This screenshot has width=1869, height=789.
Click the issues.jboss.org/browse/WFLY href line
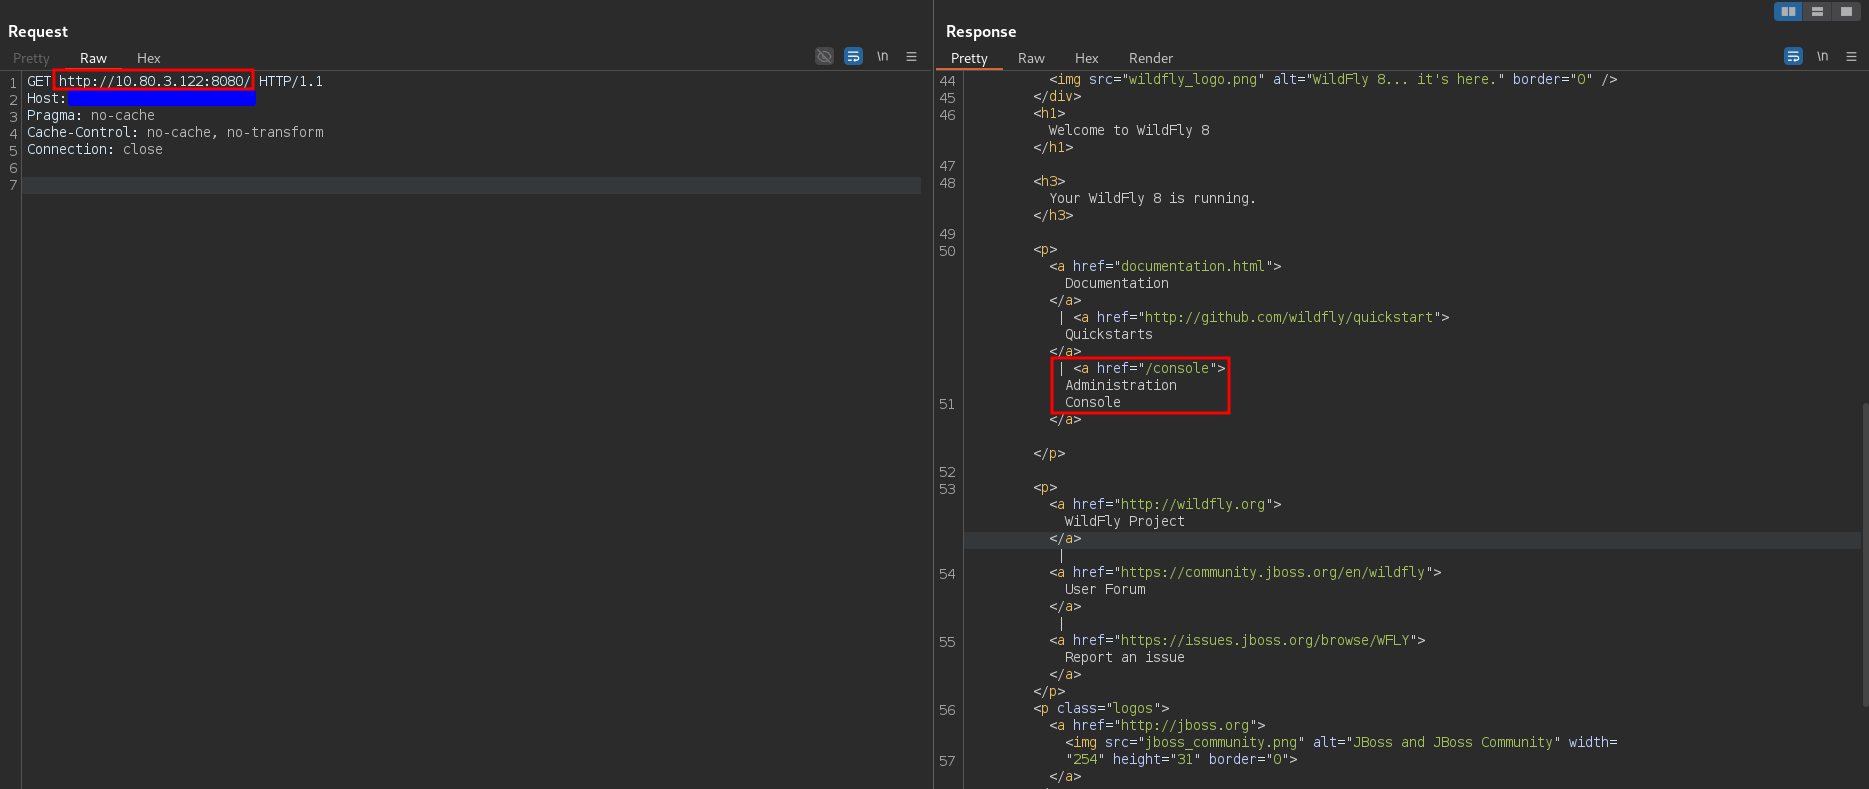click(x=1237, y=640)
